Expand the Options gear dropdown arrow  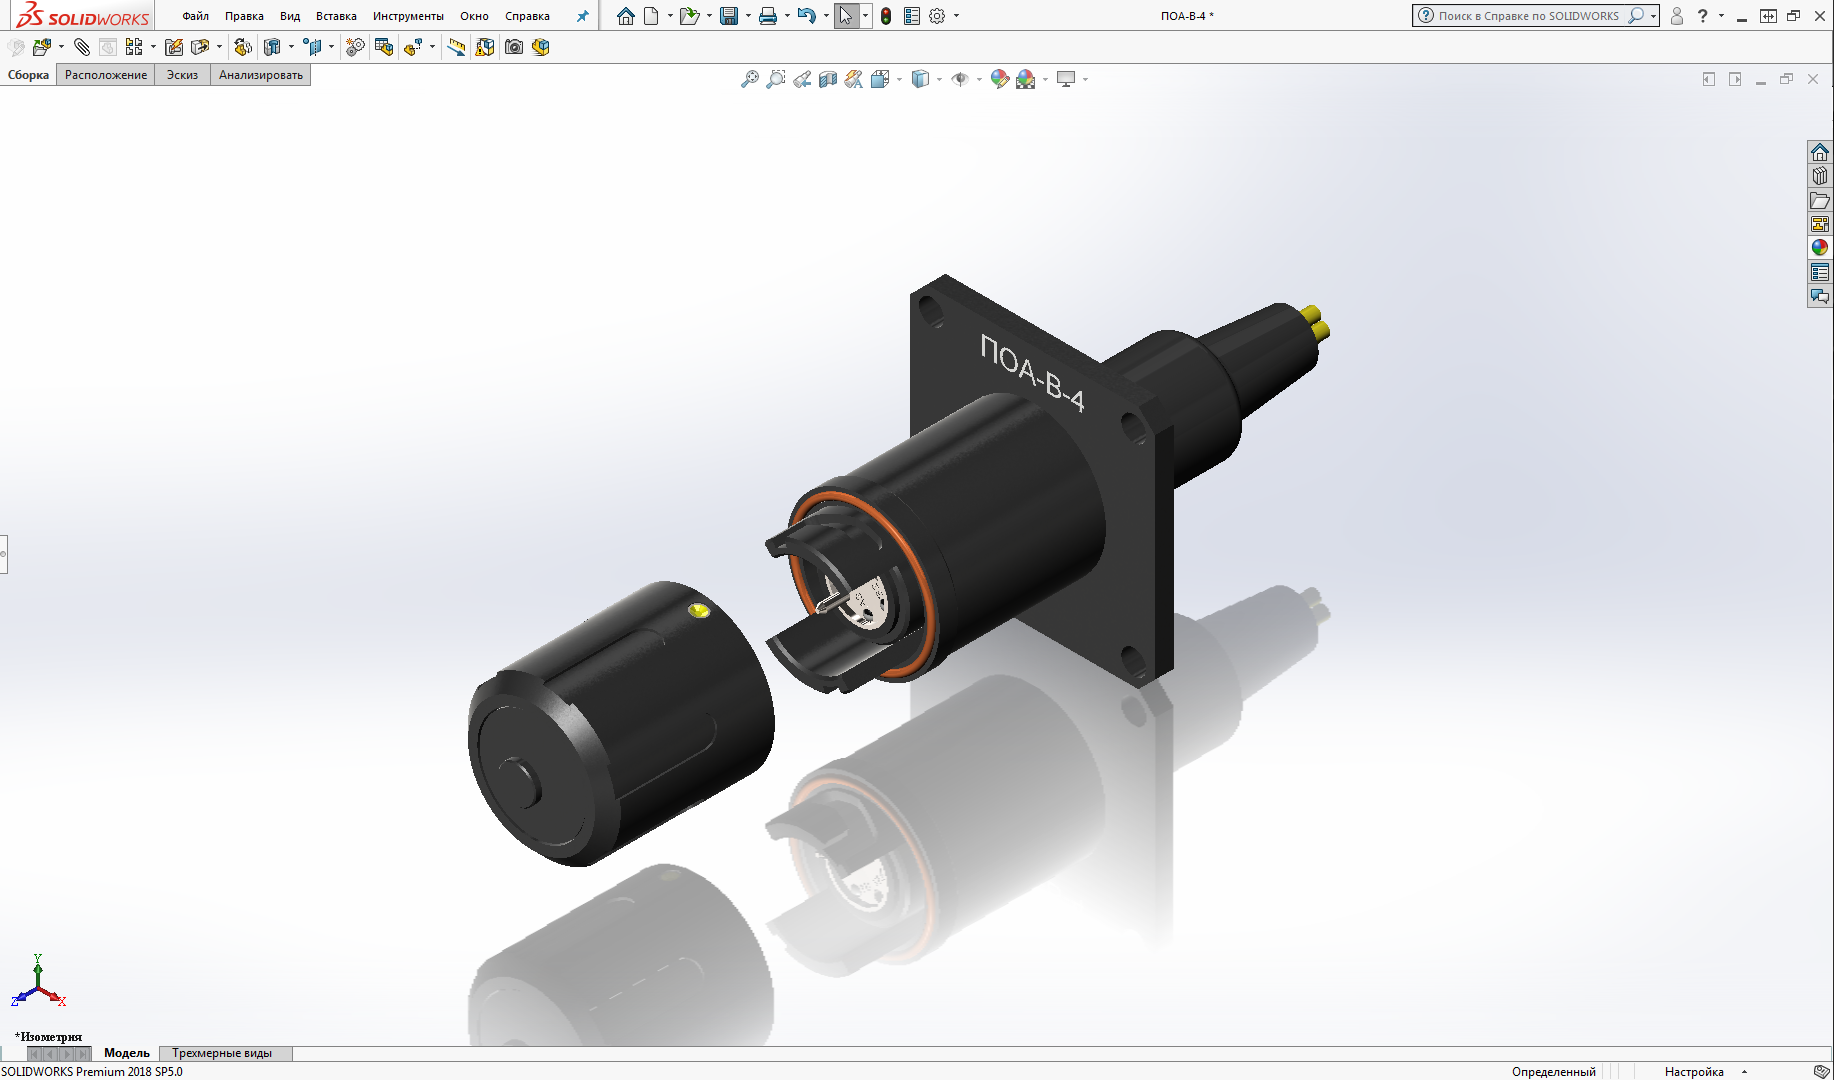coord(956,16)
